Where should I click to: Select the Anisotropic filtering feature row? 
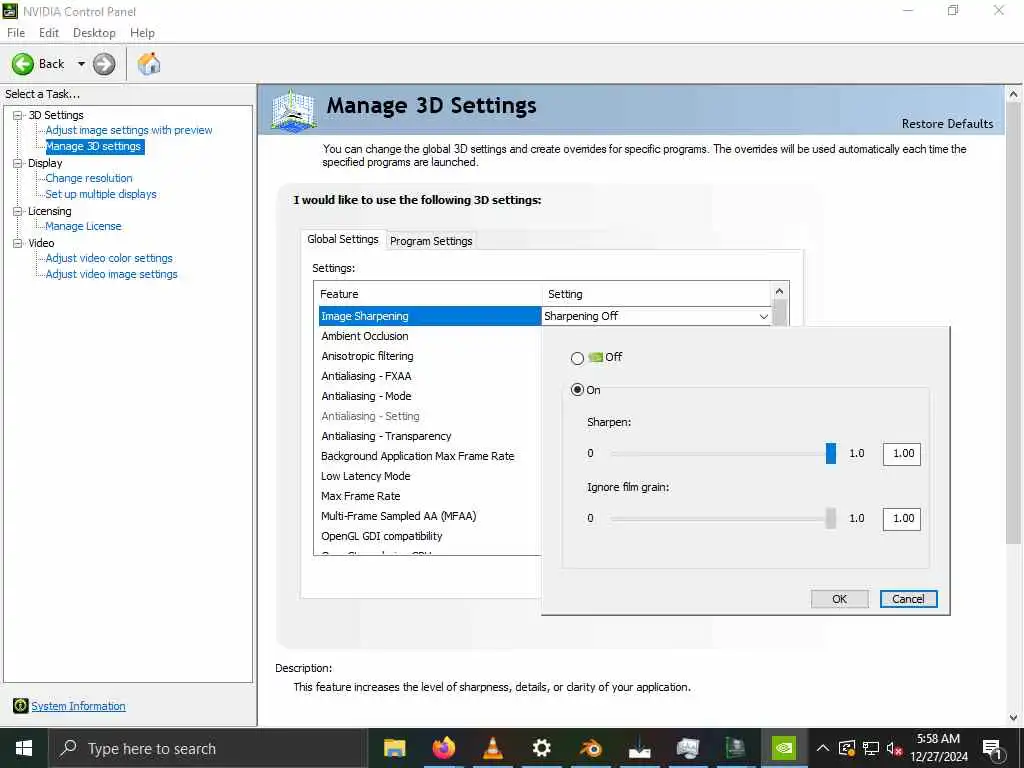[430, 356]
